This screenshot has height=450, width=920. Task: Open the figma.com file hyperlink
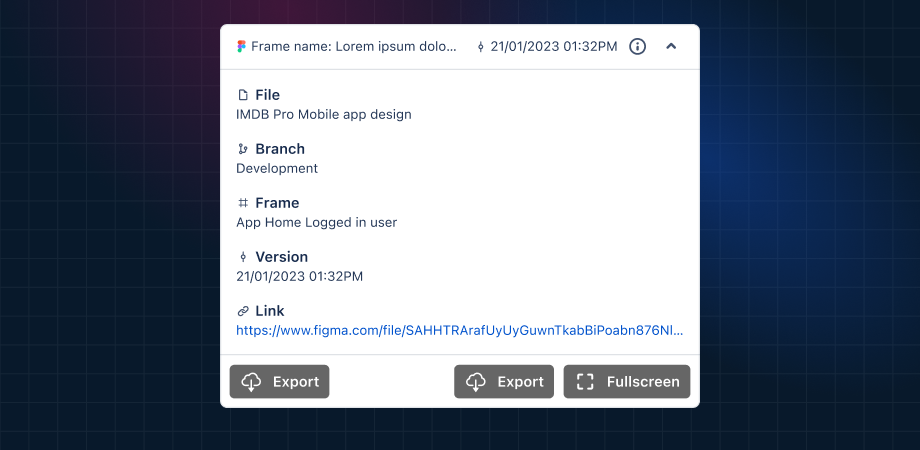click(459, 330)
